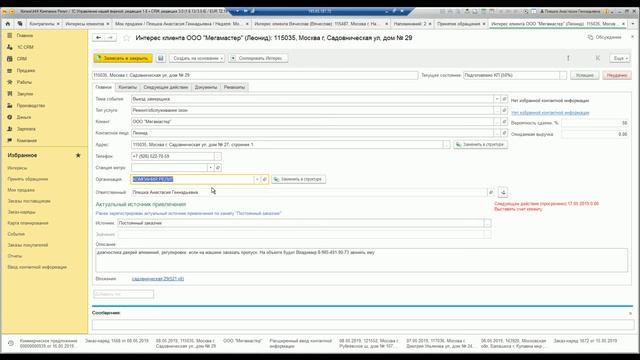Open Нет избранной контактной информации link
The height and width of the screenshot is (360, 640).
(x=550, y=113)
